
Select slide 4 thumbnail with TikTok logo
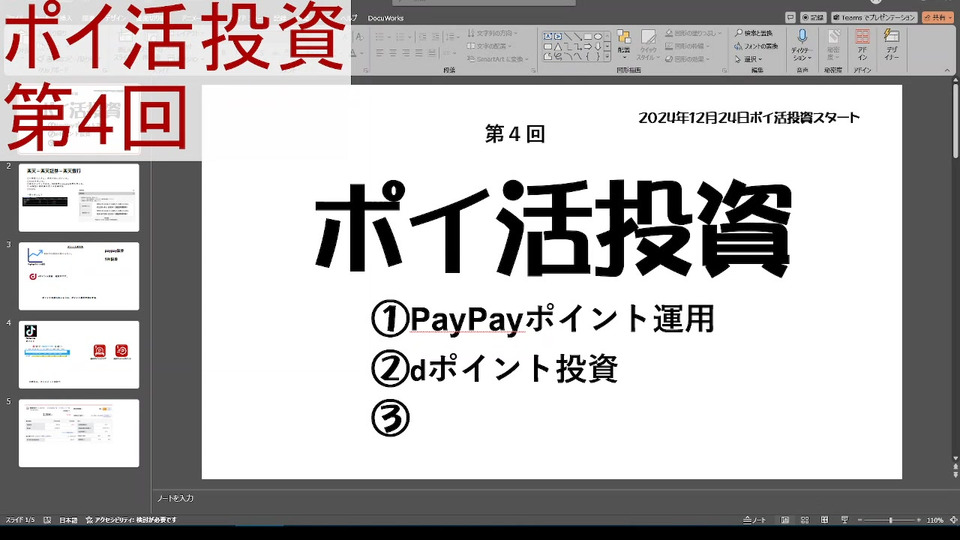(79, 354)
